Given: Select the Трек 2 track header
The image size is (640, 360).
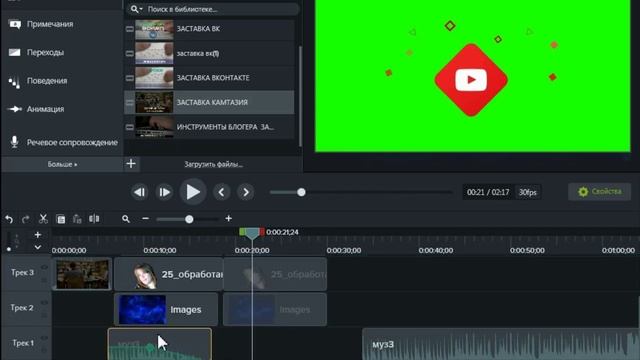Looking at the screenshot, I should (x=27, y=308).
